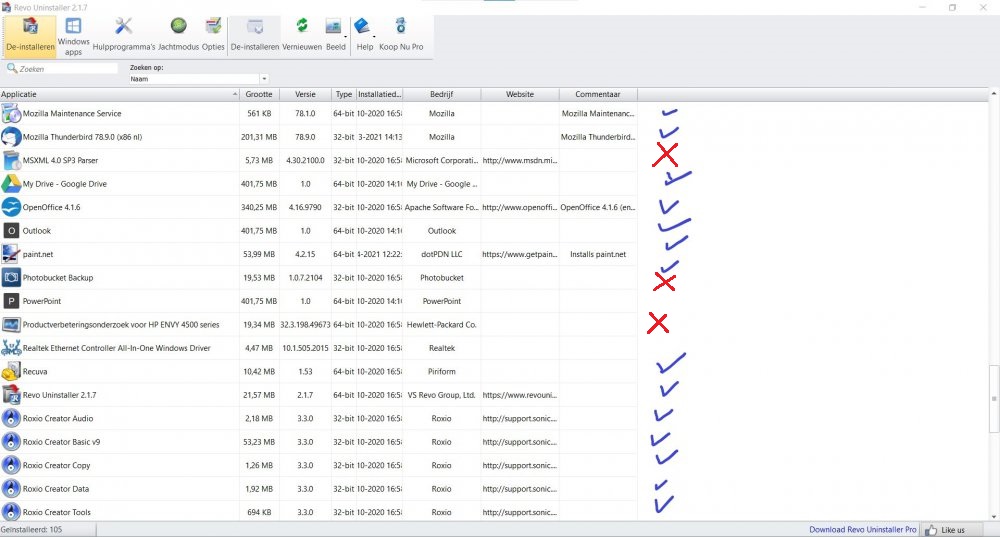This screenshot has width=1000, height=537.
Task: Select Realtek Ethernet Controller driver icon
Action: pyautogui.click(x=11, y=348)
